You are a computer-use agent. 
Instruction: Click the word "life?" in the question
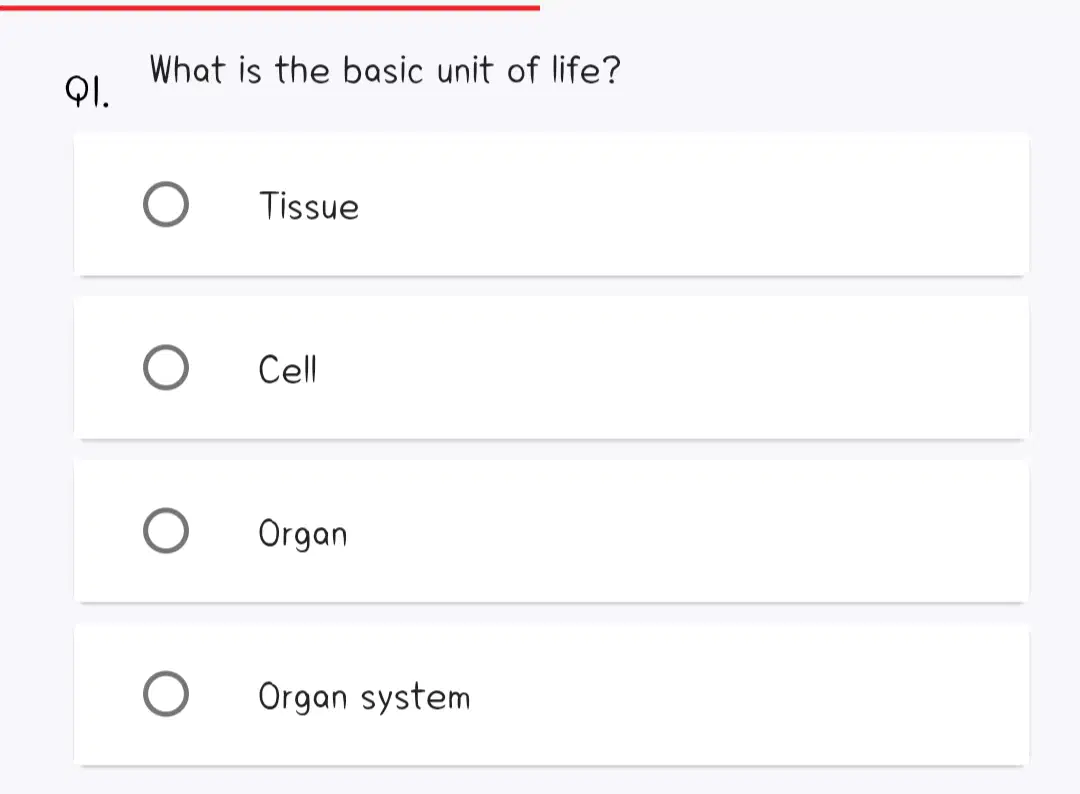click(586, 70)
